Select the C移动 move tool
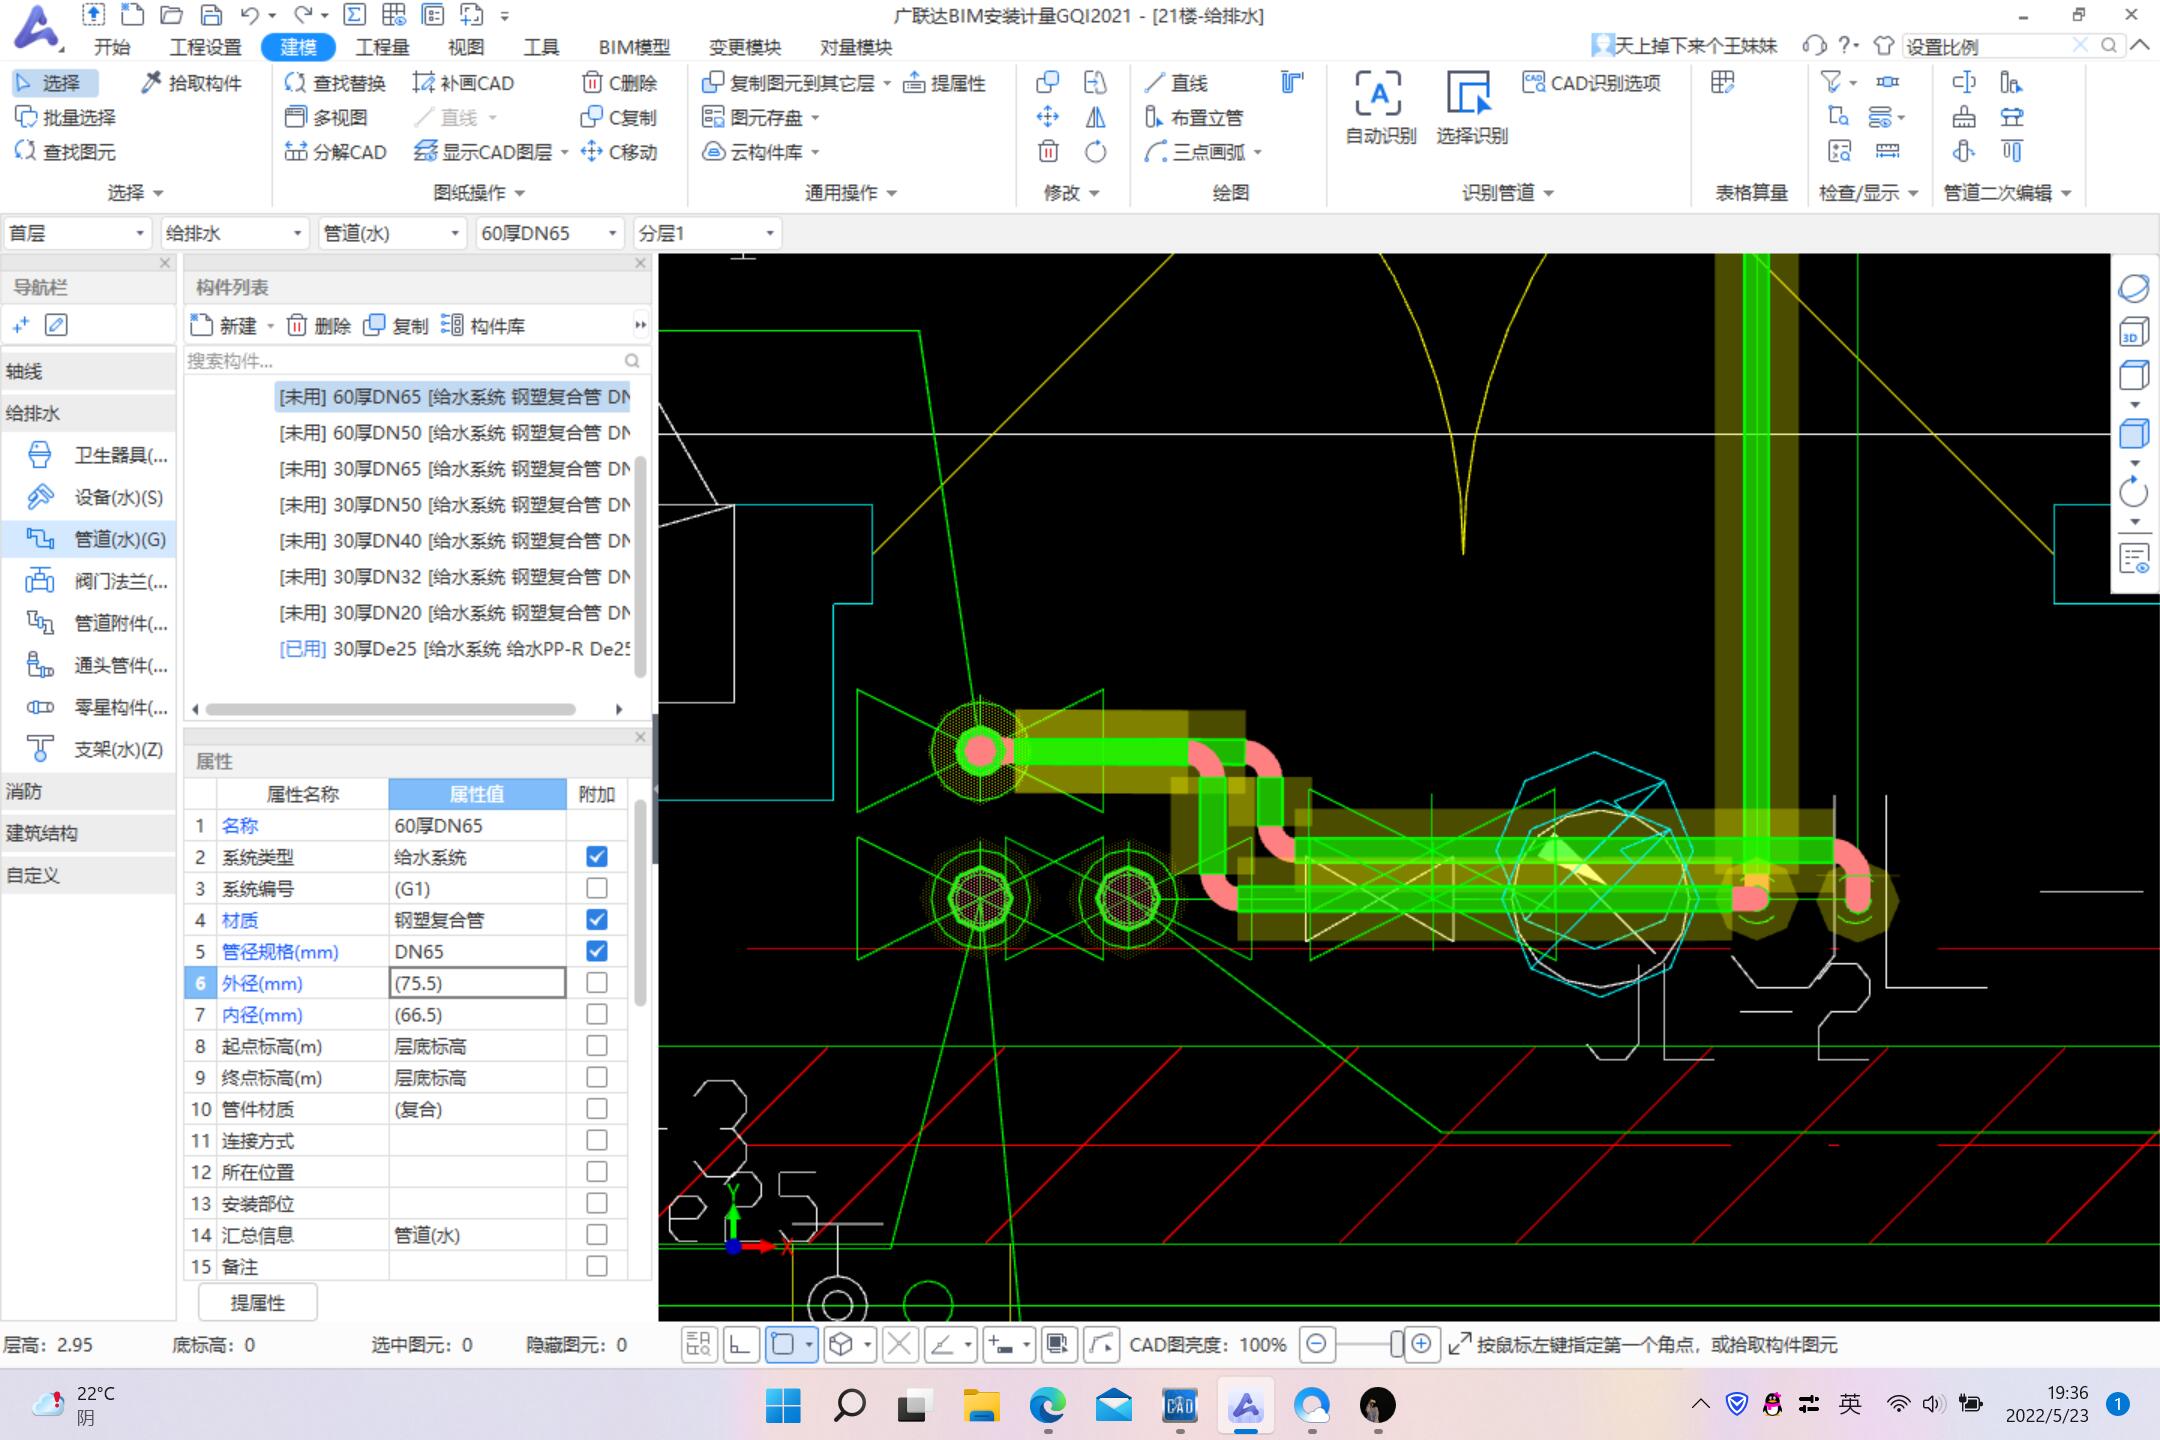This screenshot has width=2160, height=1440. [619, 152]
